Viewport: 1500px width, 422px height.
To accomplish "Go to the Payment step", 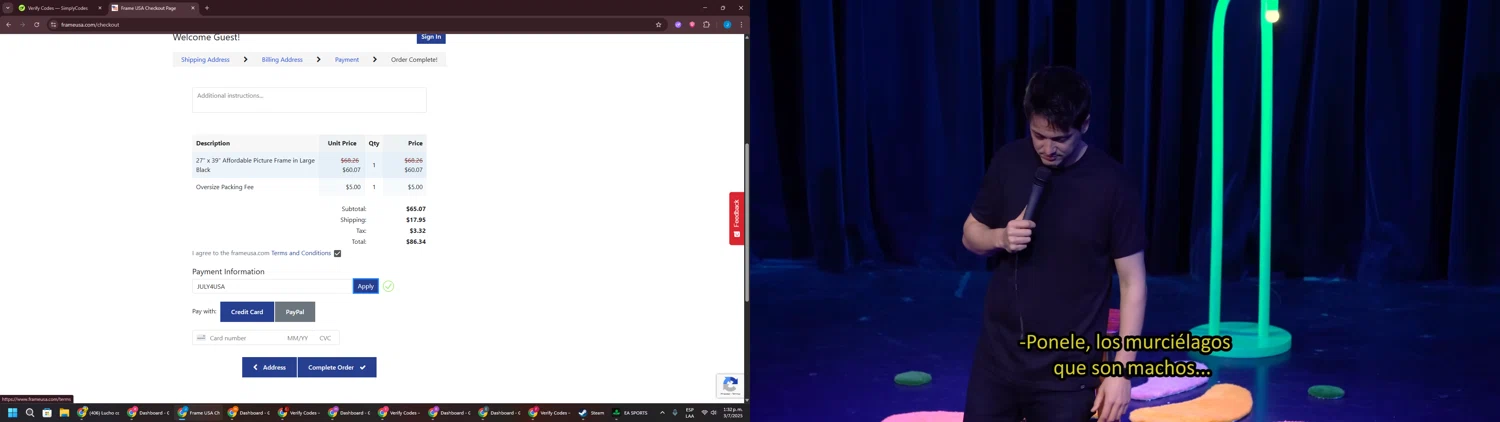I will click(347, 59).
